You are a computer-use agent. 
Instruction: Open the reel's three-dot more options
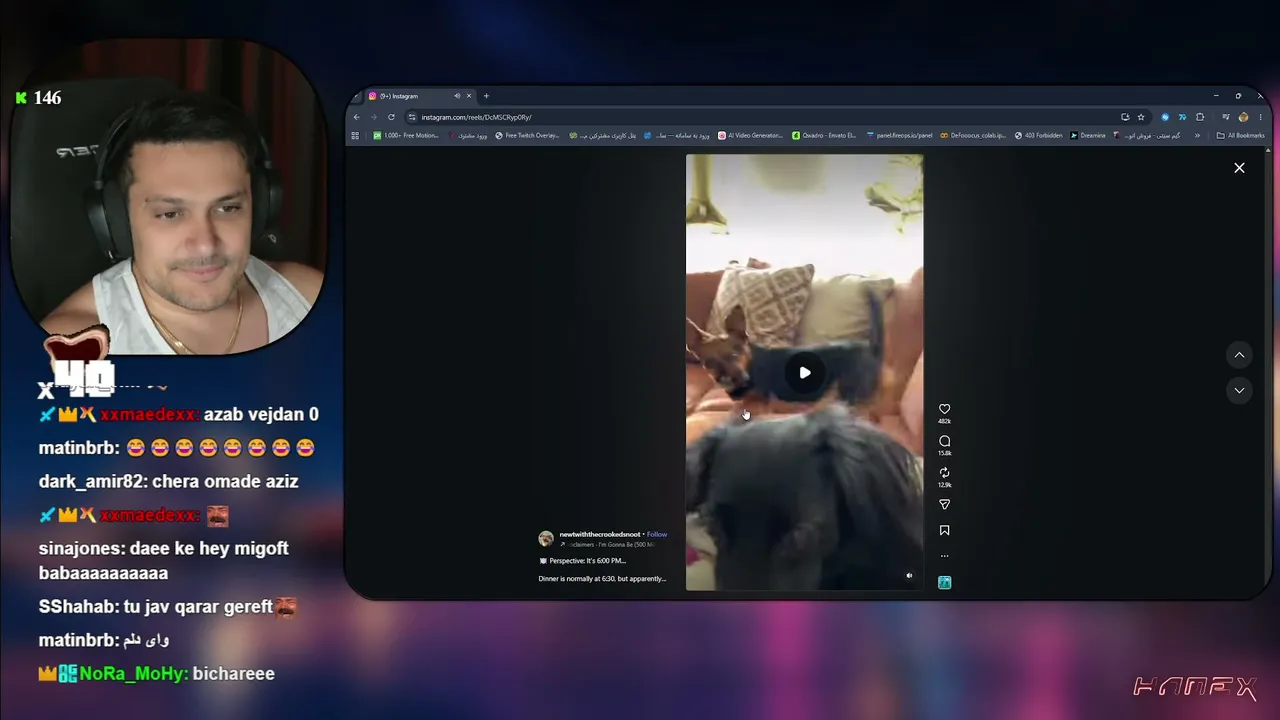(944, 556)
